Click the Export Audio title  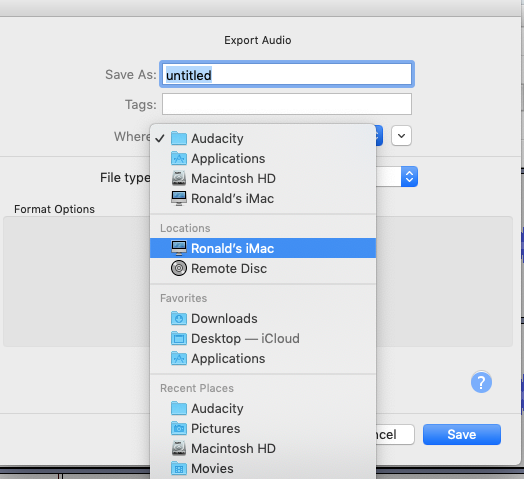[258, 40]
